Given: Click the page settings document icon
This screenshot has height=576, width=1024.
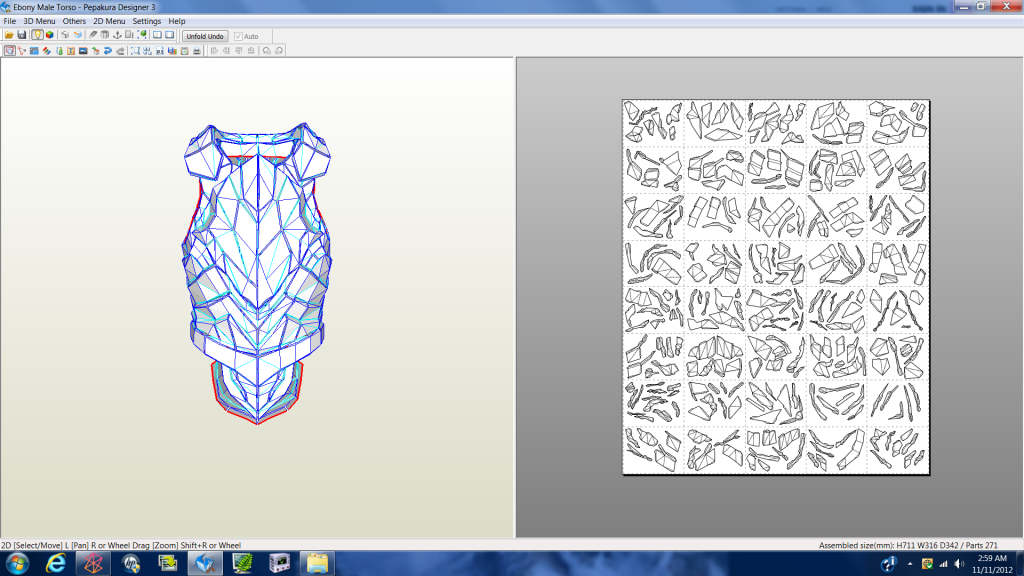Looking at the screenshot, I should (160, 51).
